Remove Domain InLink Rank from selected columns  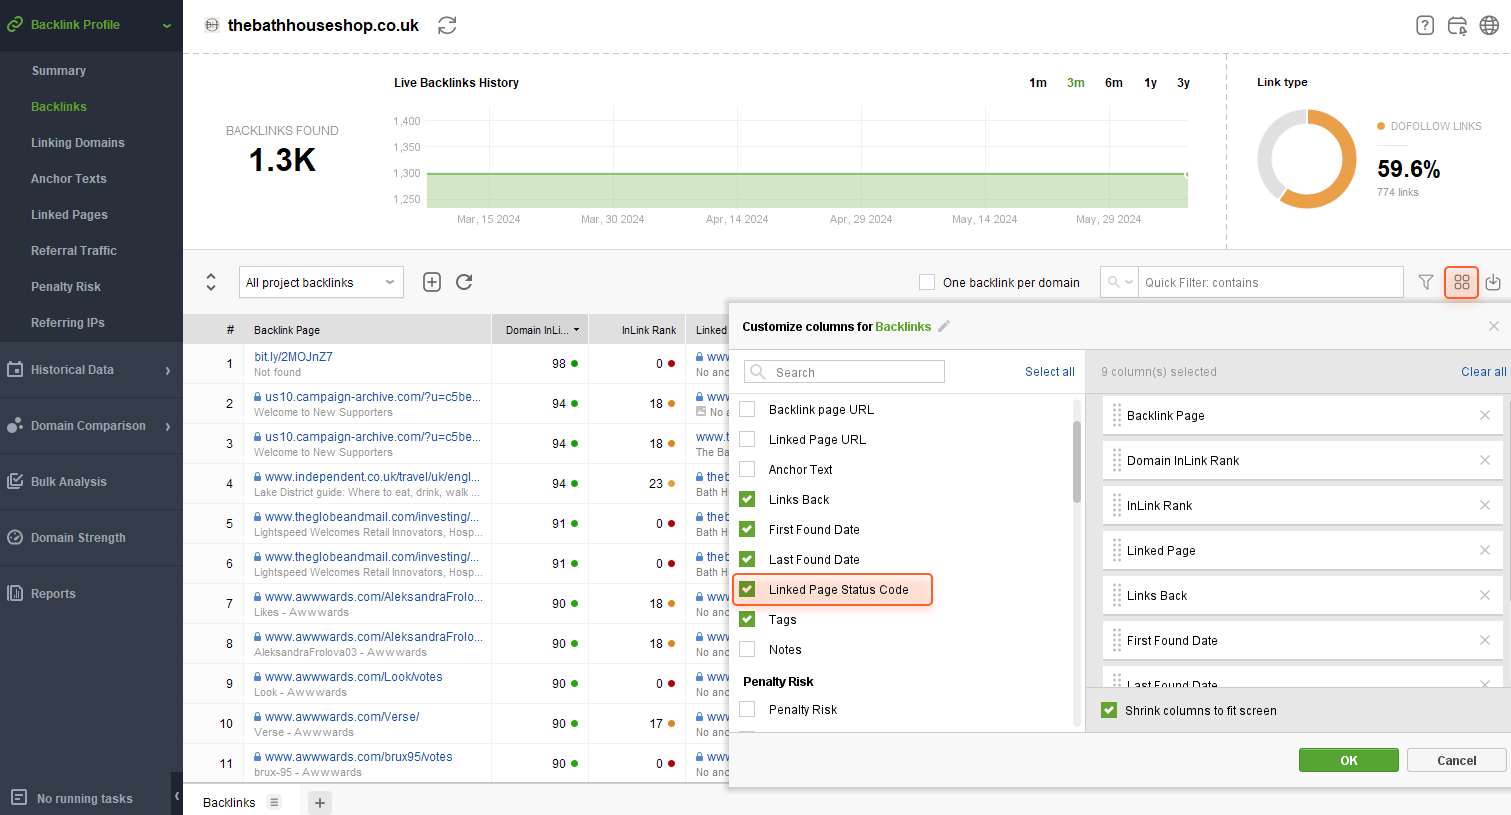pyautogui.click(x=1485, y=460)
